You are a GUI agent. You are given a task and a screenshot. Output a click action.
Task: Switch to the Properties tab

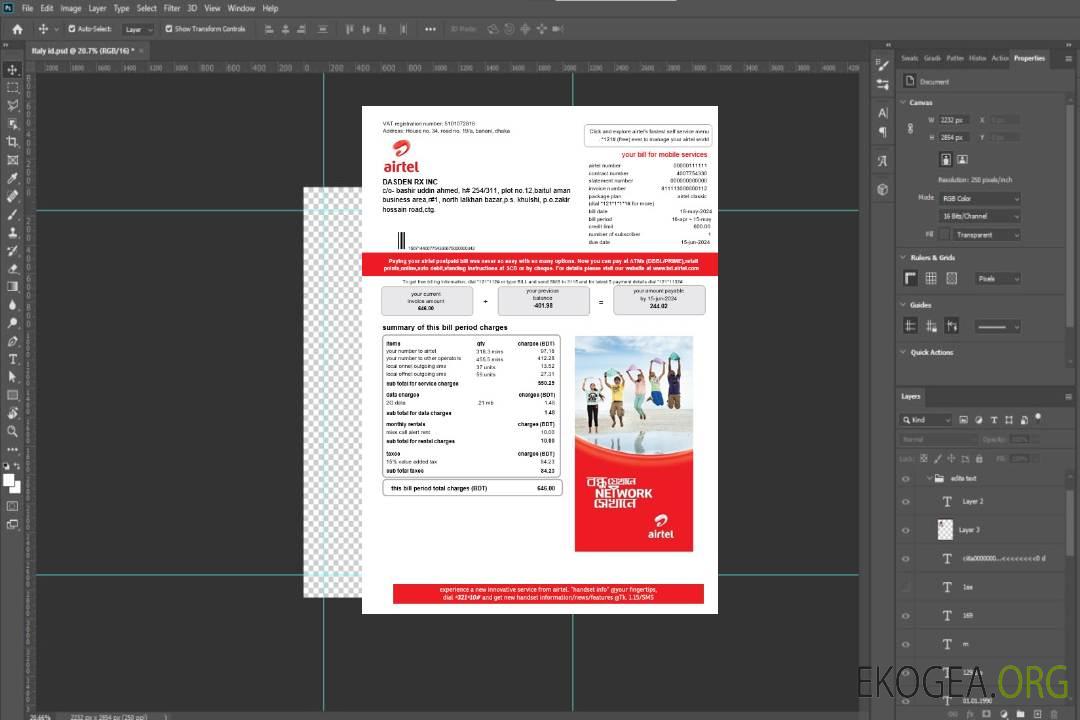coord(1029,58)
